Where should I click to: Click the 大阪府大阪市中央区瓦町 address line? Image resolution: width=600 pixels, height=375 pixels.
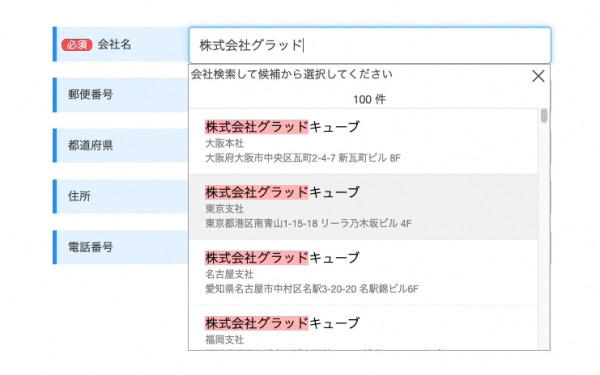303,158
